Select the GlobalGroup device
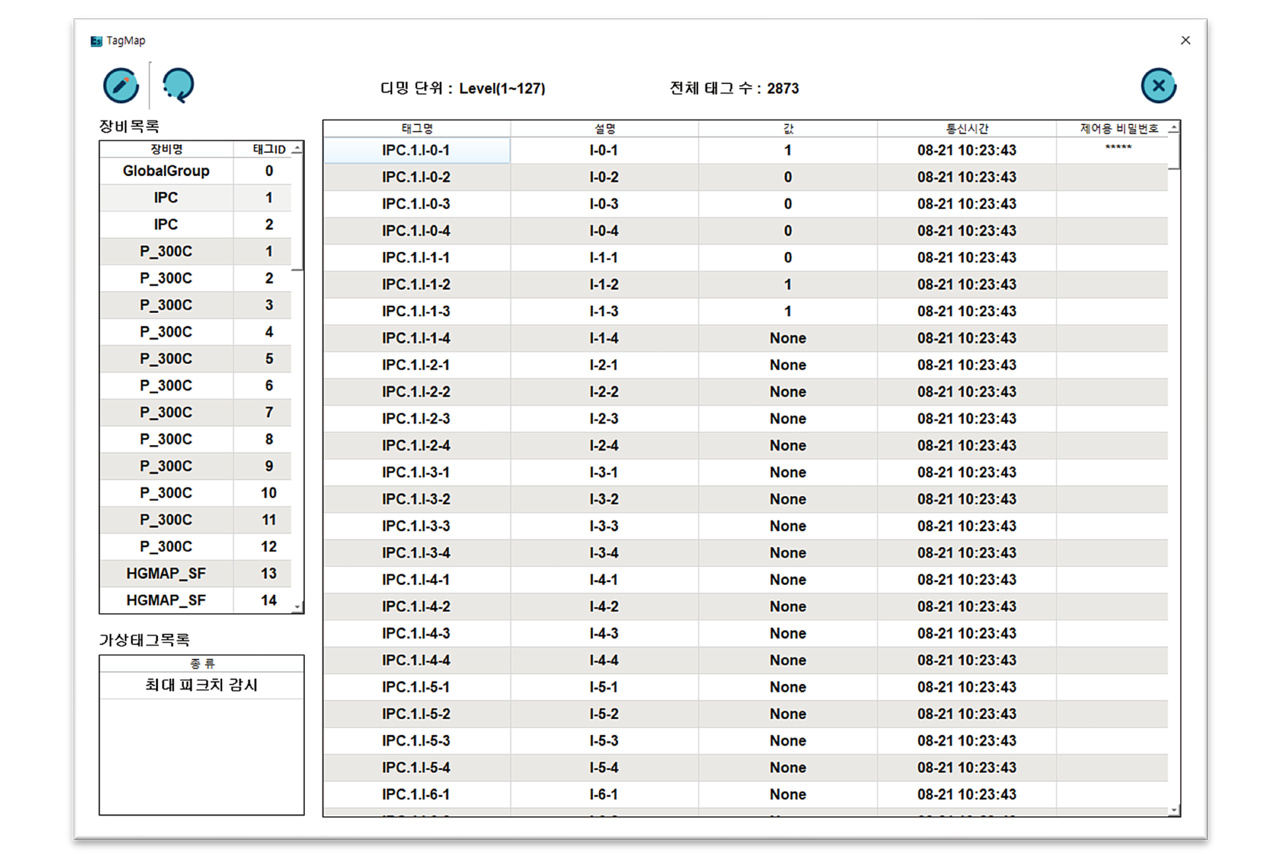Image resolution: width=1280 pixels, height=854 pixels. pyautogui.click(x=196, y=171)
